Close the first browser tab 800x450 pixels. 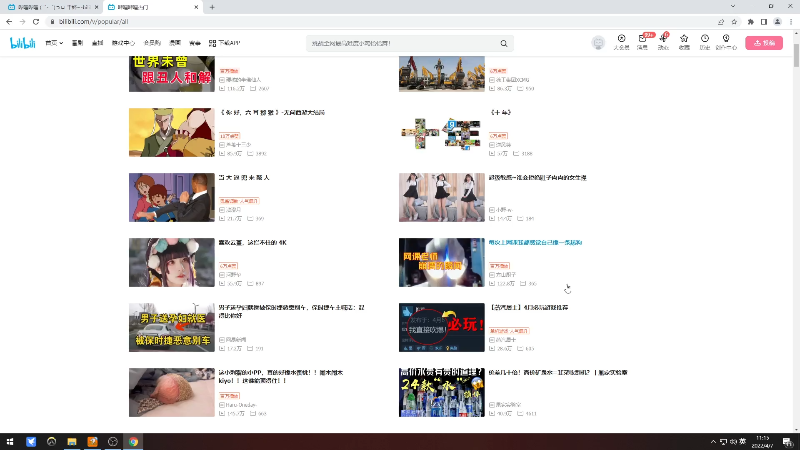click(96, 7)
